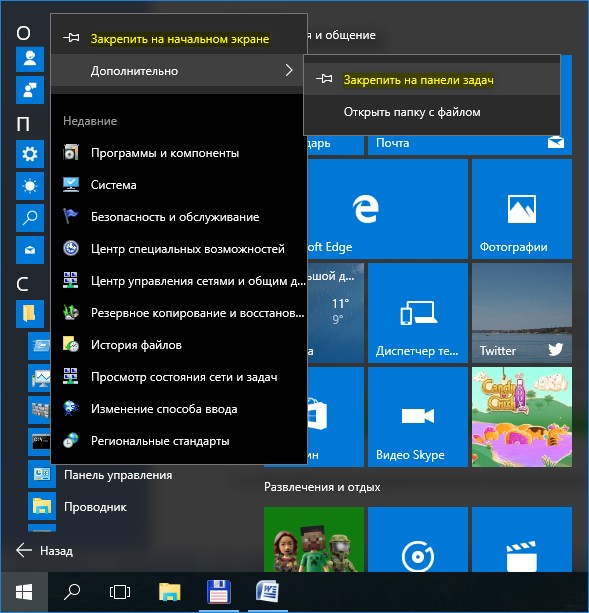Open the Microsoft Edge tile
589x613 pixels.
pyautogui.click(x=387, y=209)
